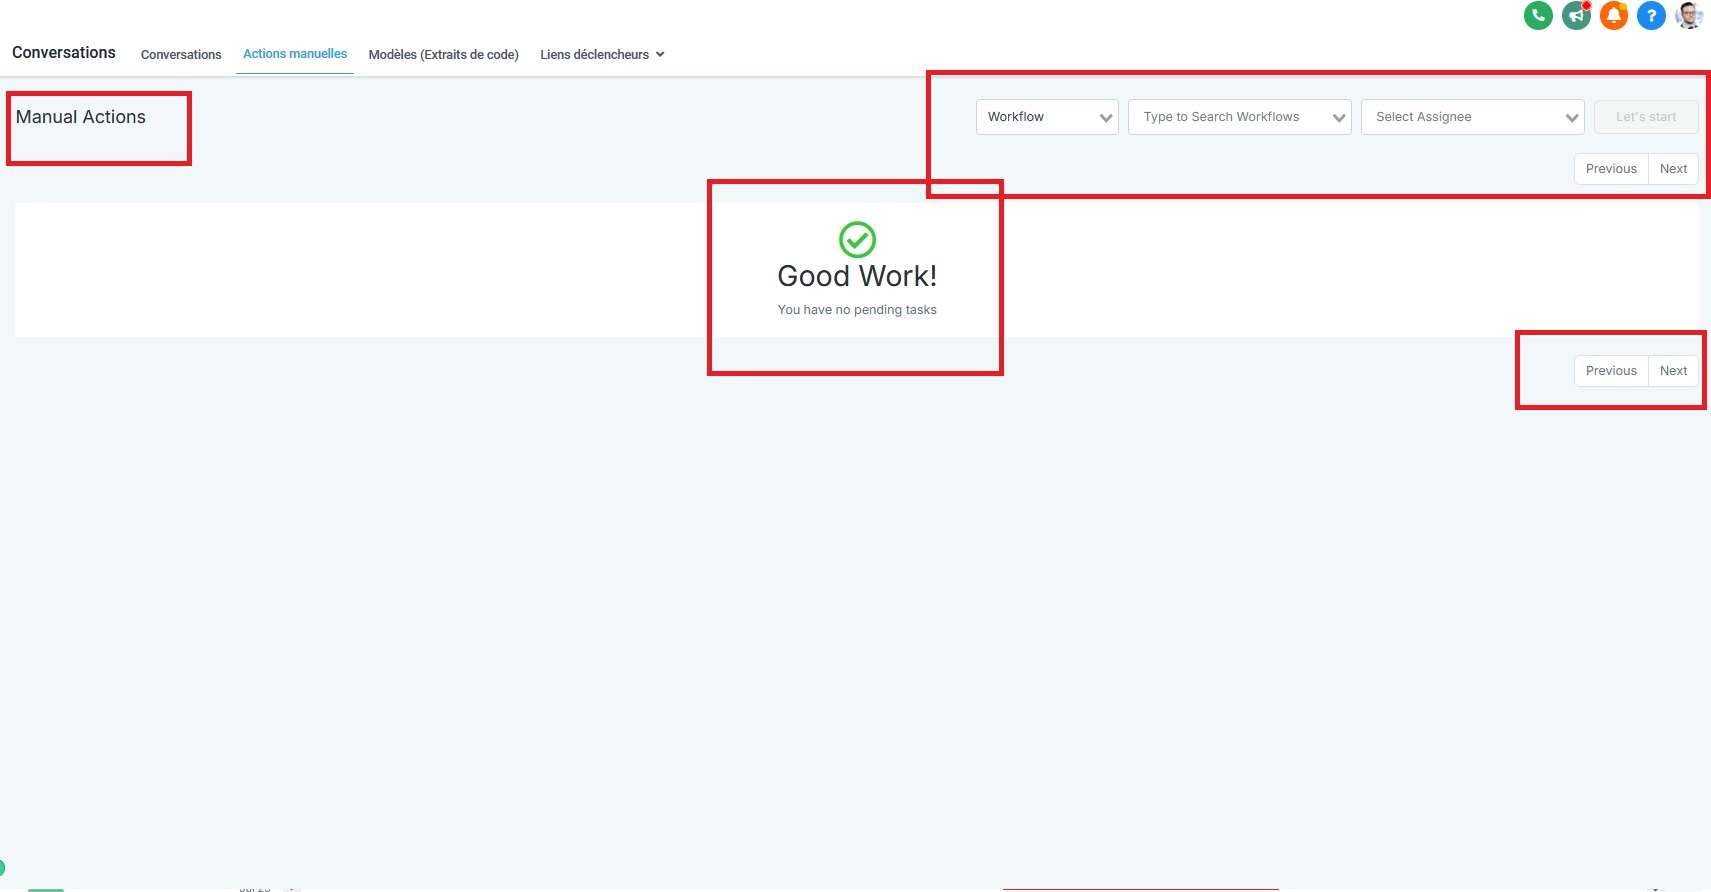
Task: Click the green phone dialer icon
Action: pyautogui.click(x=1538, y=15)
